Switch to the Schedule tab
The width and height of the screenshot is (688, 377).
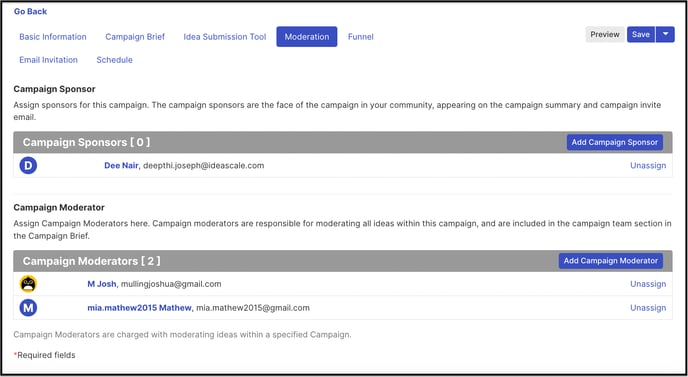pos(115,60)
